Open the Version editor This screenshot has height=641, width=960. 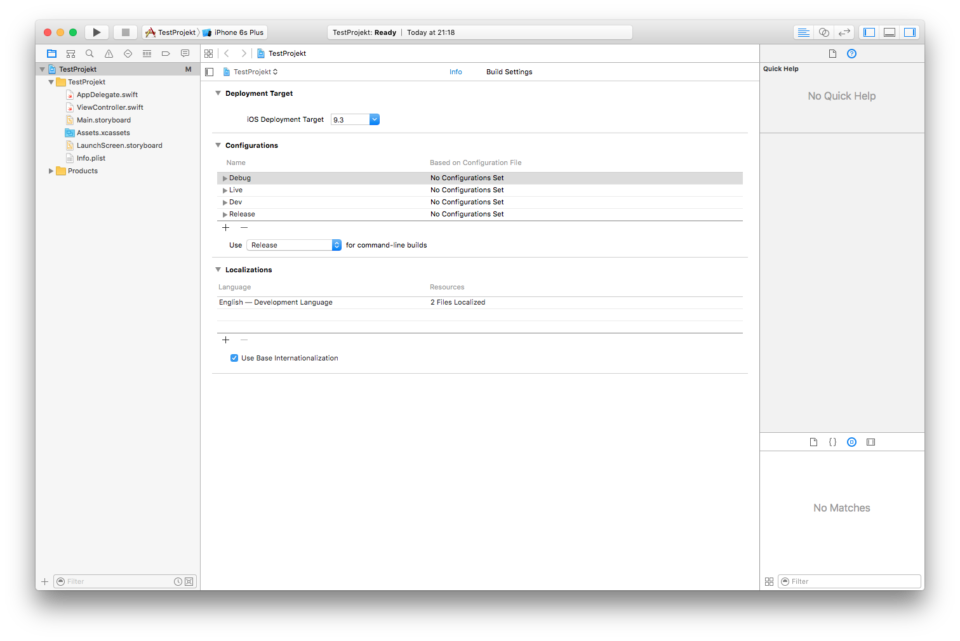point(844,32)
